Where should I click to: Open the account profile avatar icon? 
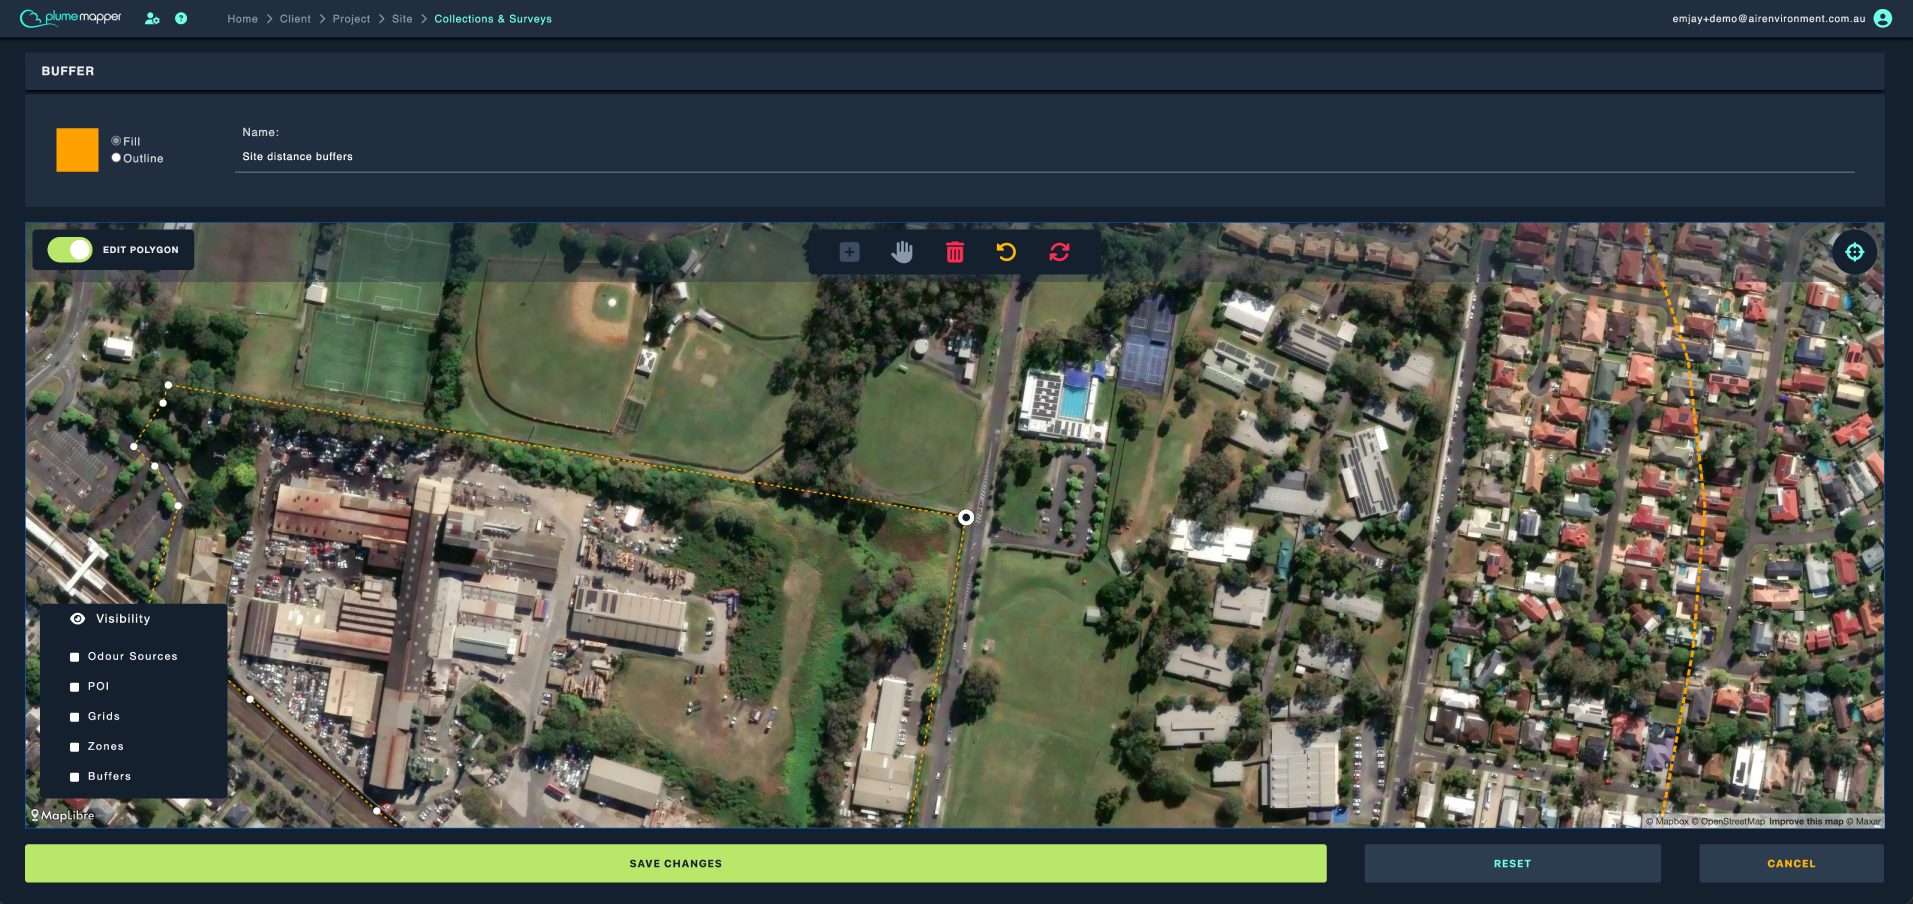pos(1882,18)
